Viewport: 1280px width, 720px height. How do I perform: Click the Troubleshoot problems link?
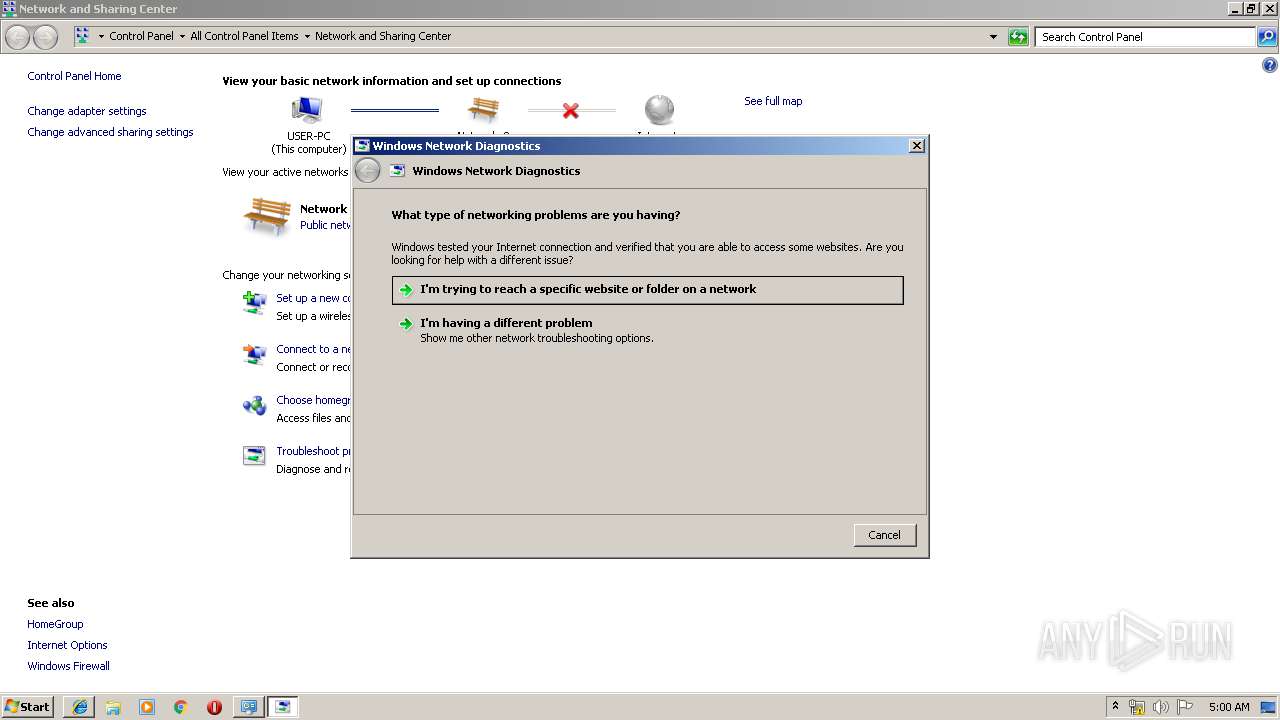[313, 451]
